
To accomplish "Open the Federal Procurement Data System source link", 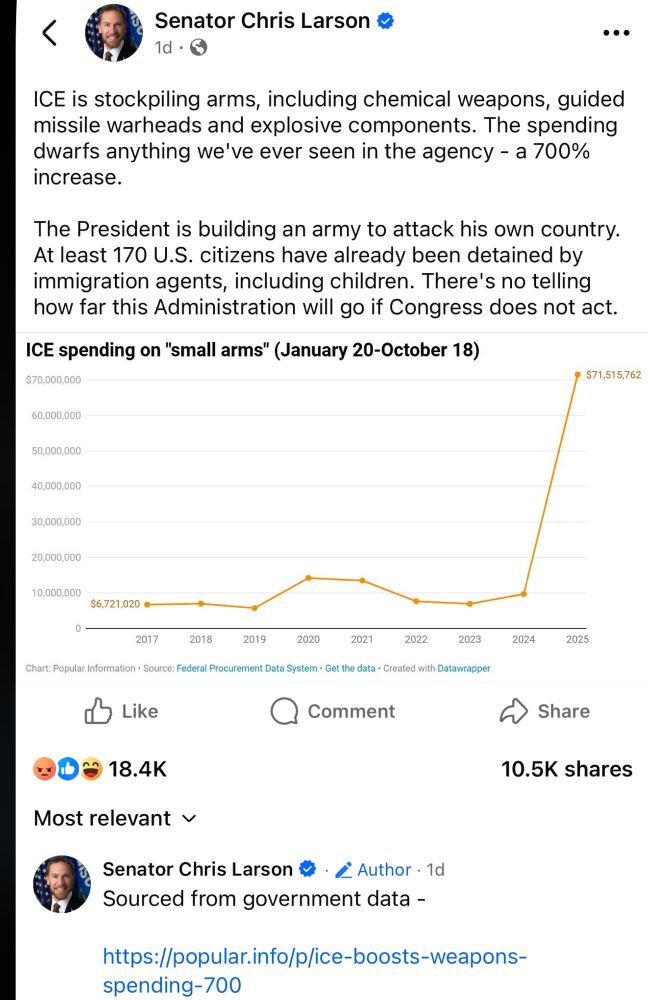I will (247, 668).
